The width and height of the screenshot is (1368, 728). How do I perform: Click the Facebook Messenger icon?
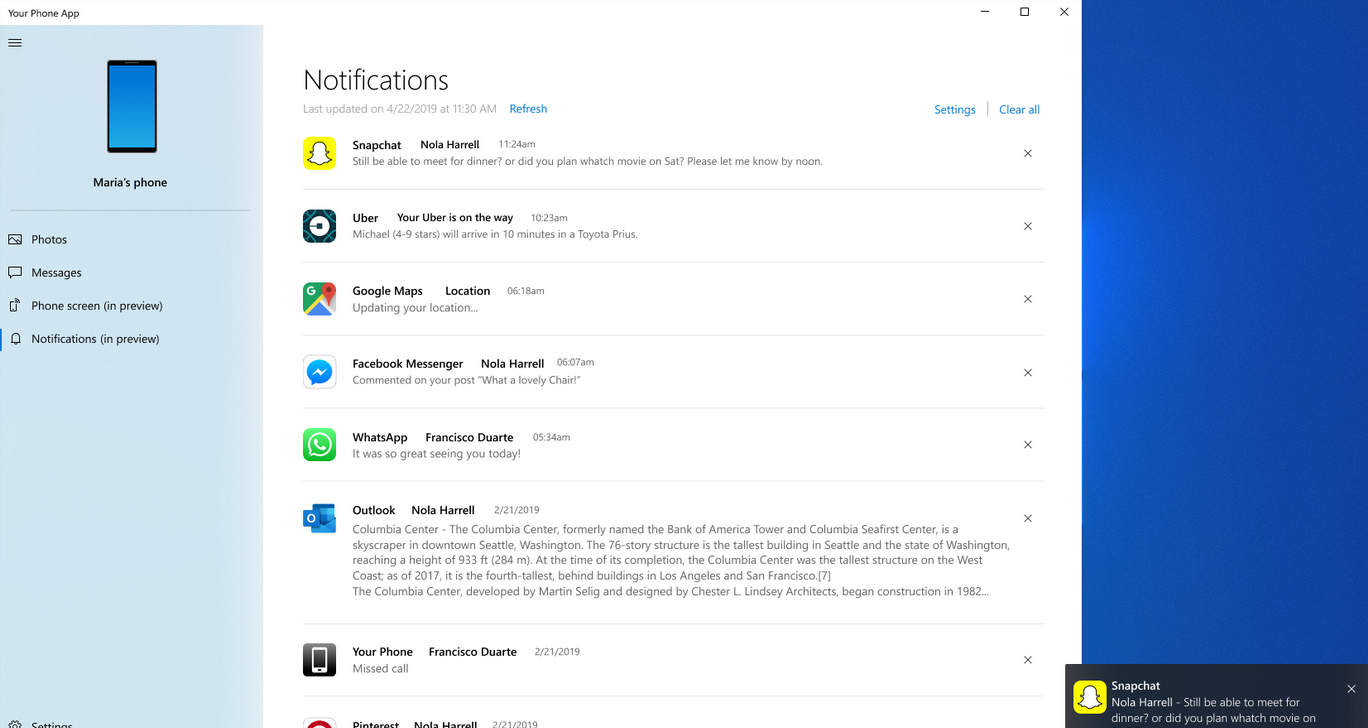(x=319, y=372)
